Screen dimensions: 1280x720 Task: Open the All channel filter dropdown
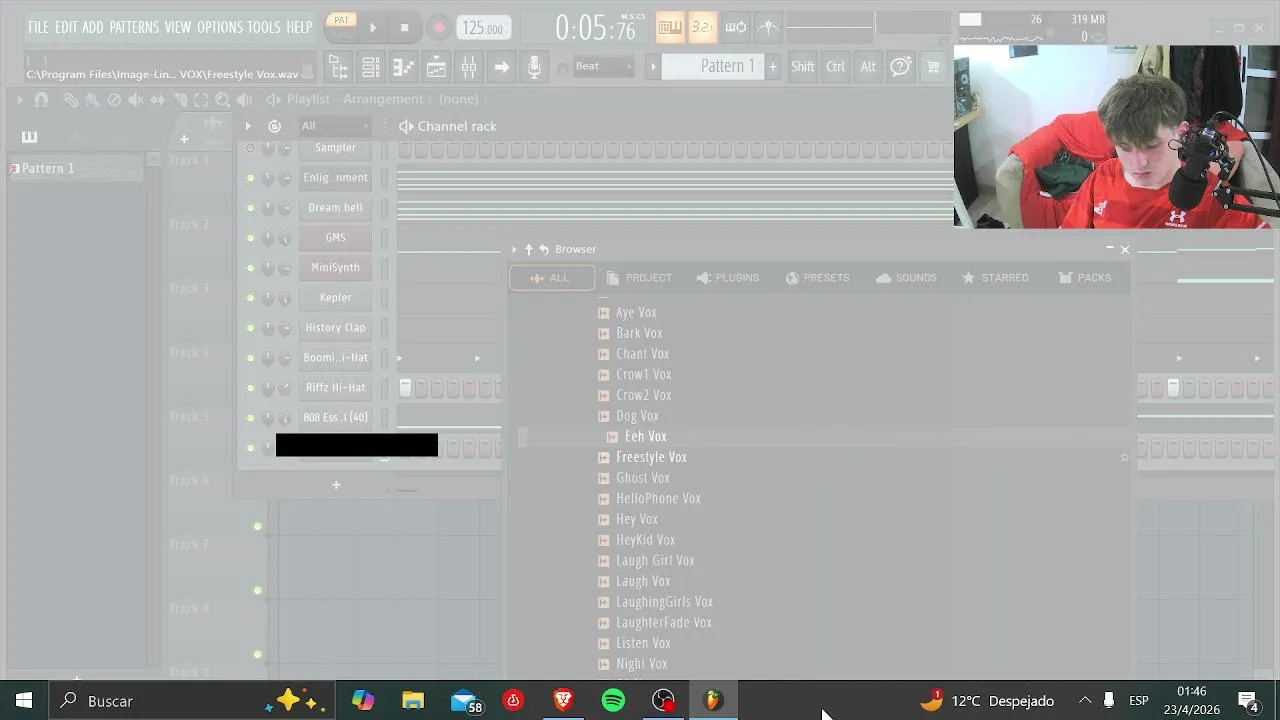pyautogui.click(x=334, y=126)
